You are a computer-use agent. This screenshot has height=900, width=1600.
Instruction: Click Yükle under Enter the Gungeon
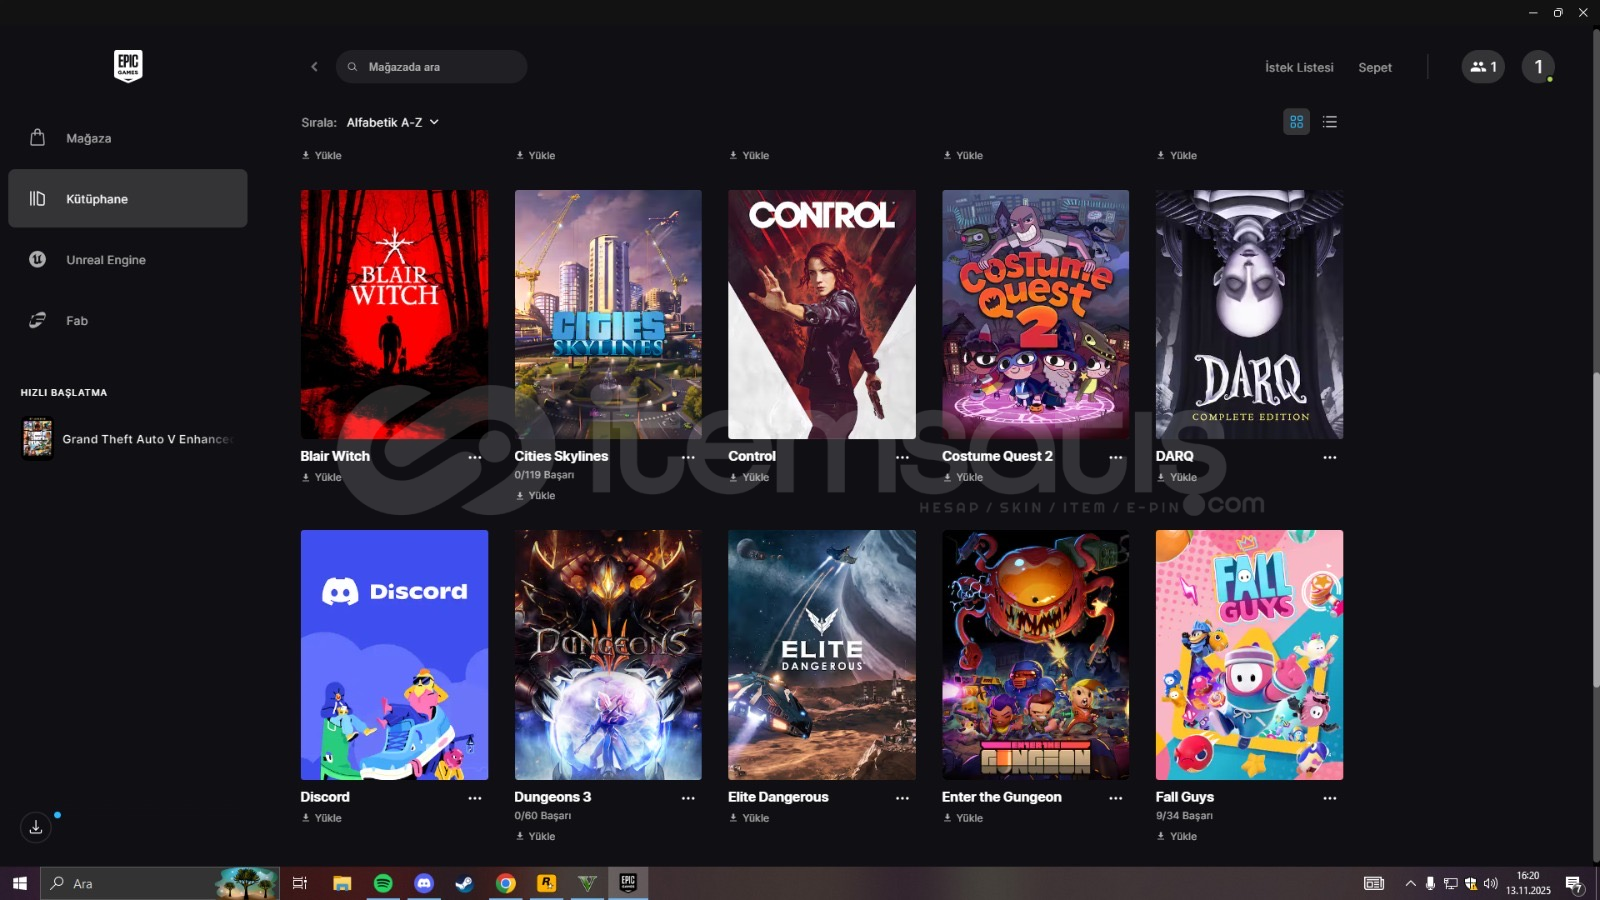(963, 818)
